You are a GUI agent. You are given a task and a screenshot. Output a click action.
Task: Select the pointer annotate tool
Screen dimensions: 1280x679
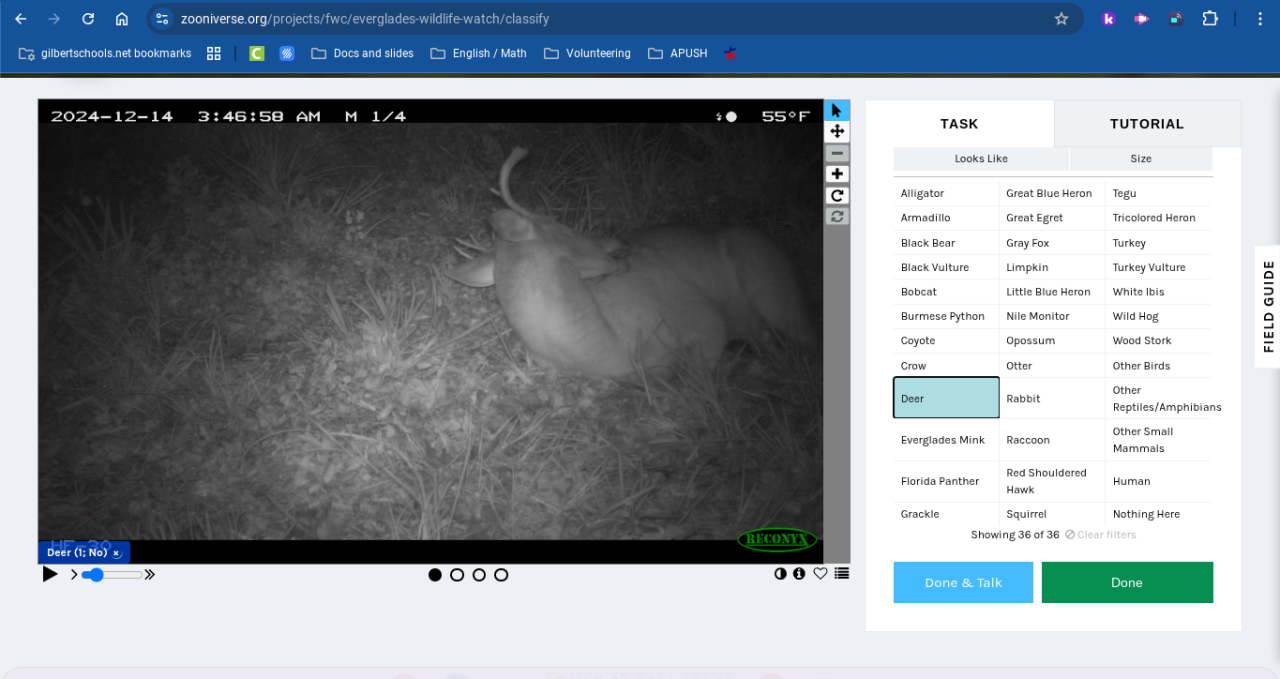coord(837,110)
